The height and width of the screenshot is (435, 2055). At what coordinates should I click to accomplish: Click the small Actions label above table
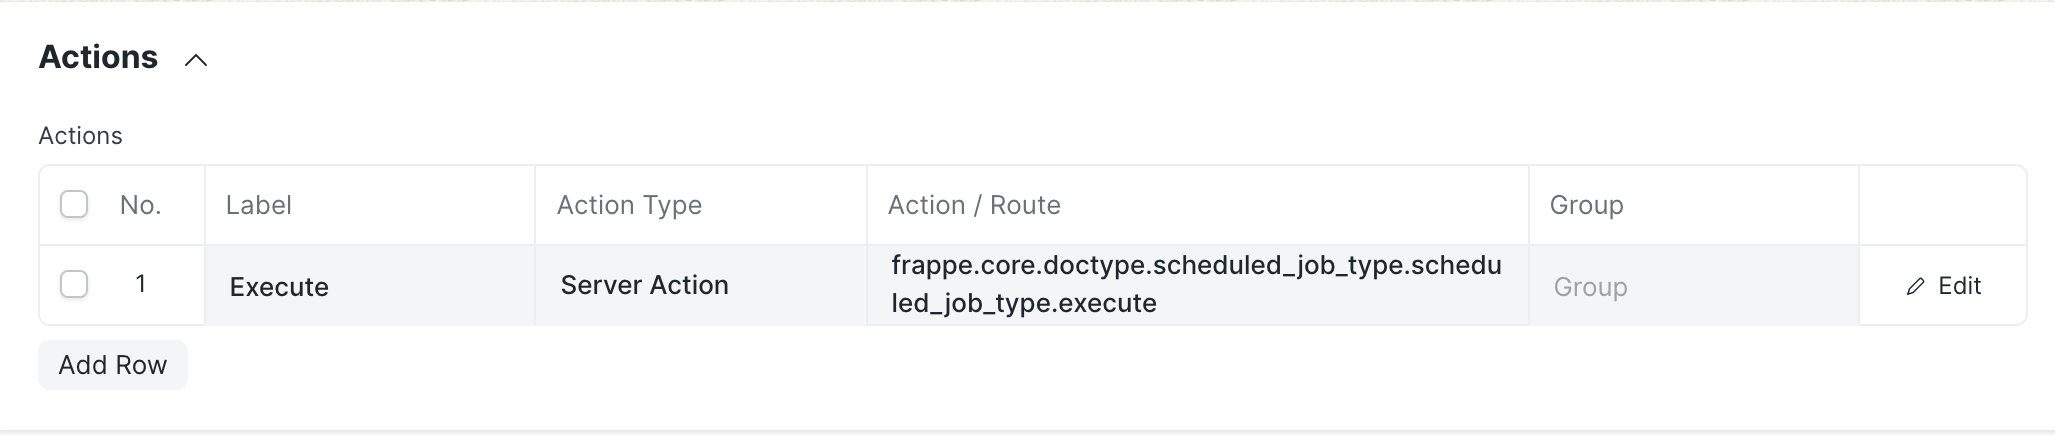point(80,136)
